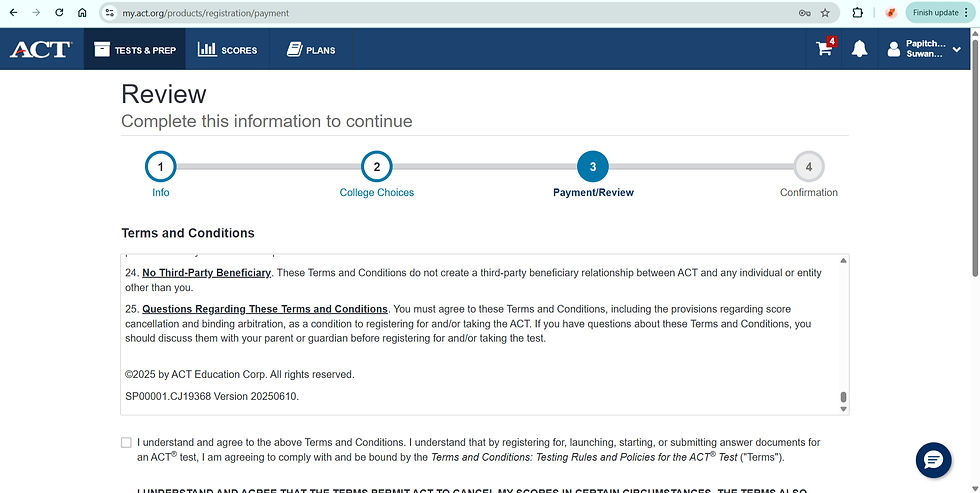This screenshot has height=493, width=980.
Task: Click the No Third-Party Beneficiary heading
Action: click(207, 273)
